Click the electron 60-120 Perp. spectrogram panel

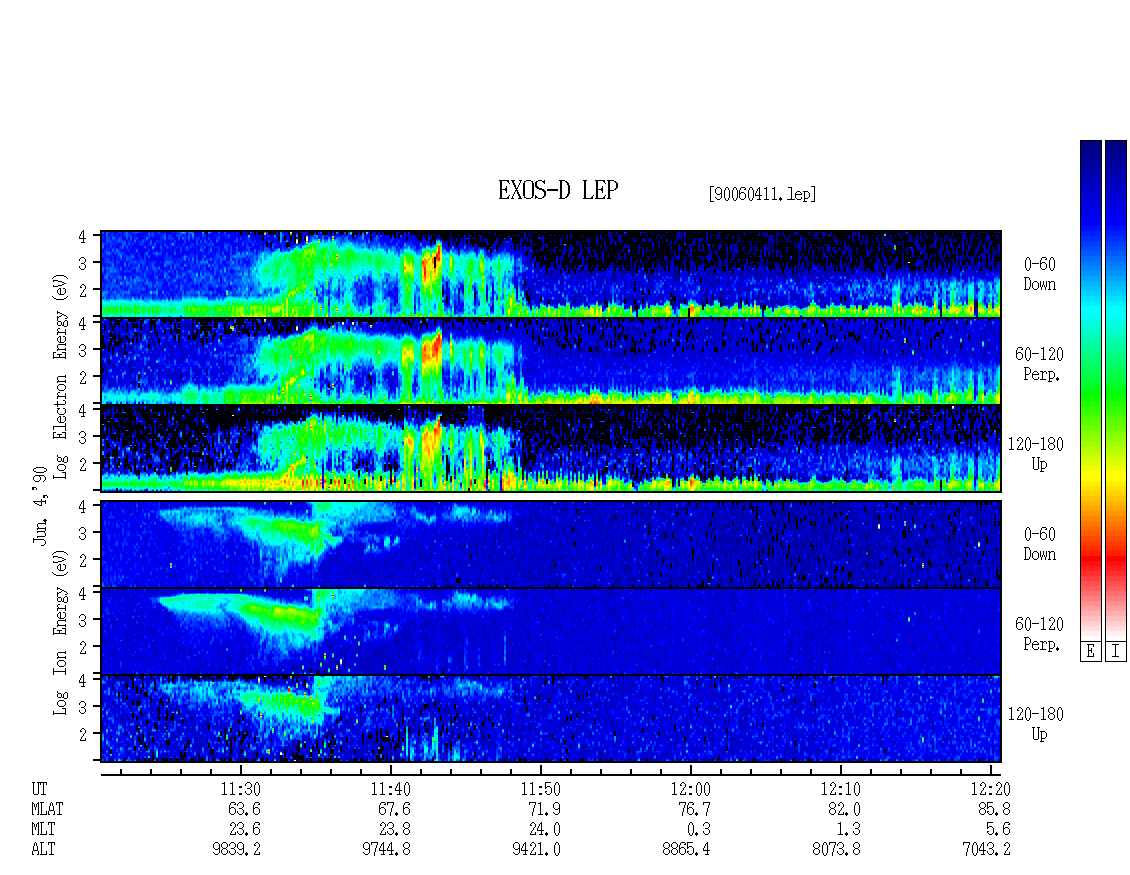click(551, 361)
